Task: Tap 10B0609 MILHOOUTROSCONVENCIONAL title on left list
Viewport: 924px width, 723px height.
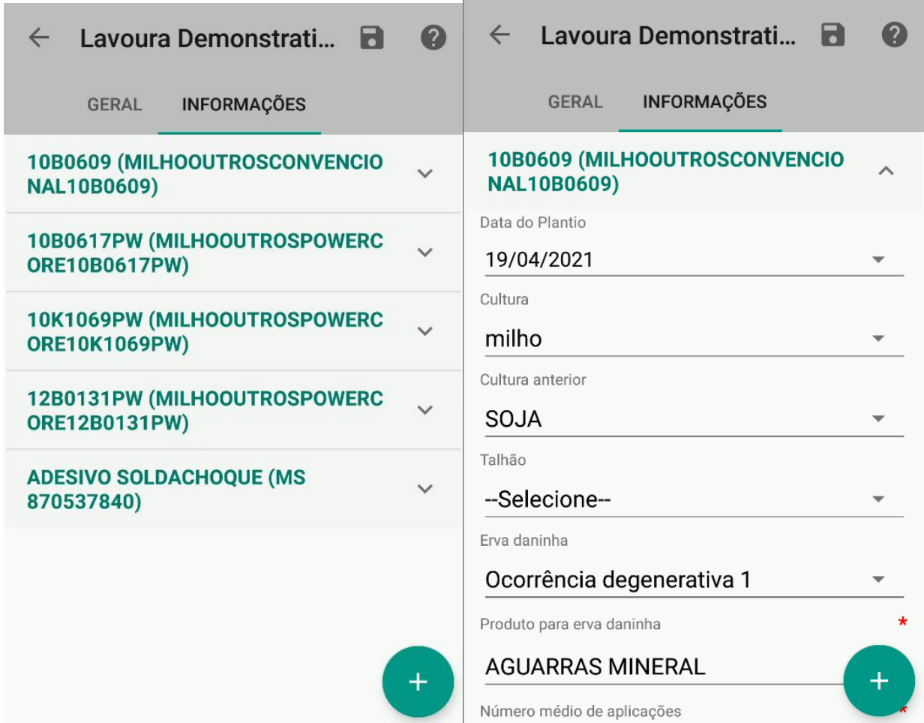Action: tap(205, 174)
